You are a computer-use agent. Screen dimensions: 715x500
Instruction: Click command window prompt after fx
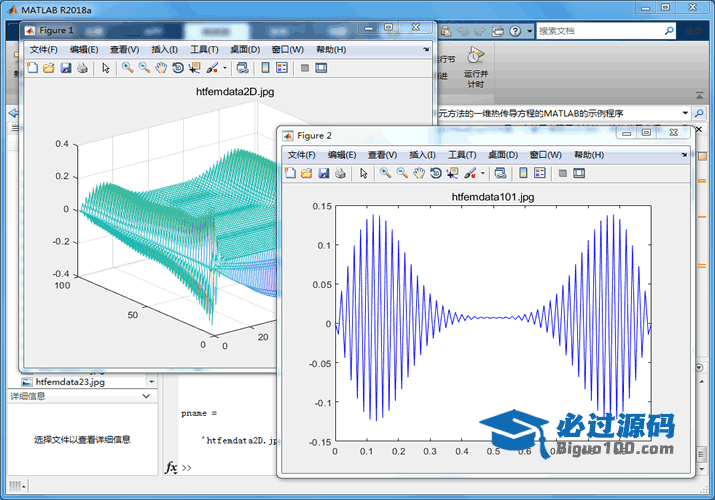[x=187, y=468]
